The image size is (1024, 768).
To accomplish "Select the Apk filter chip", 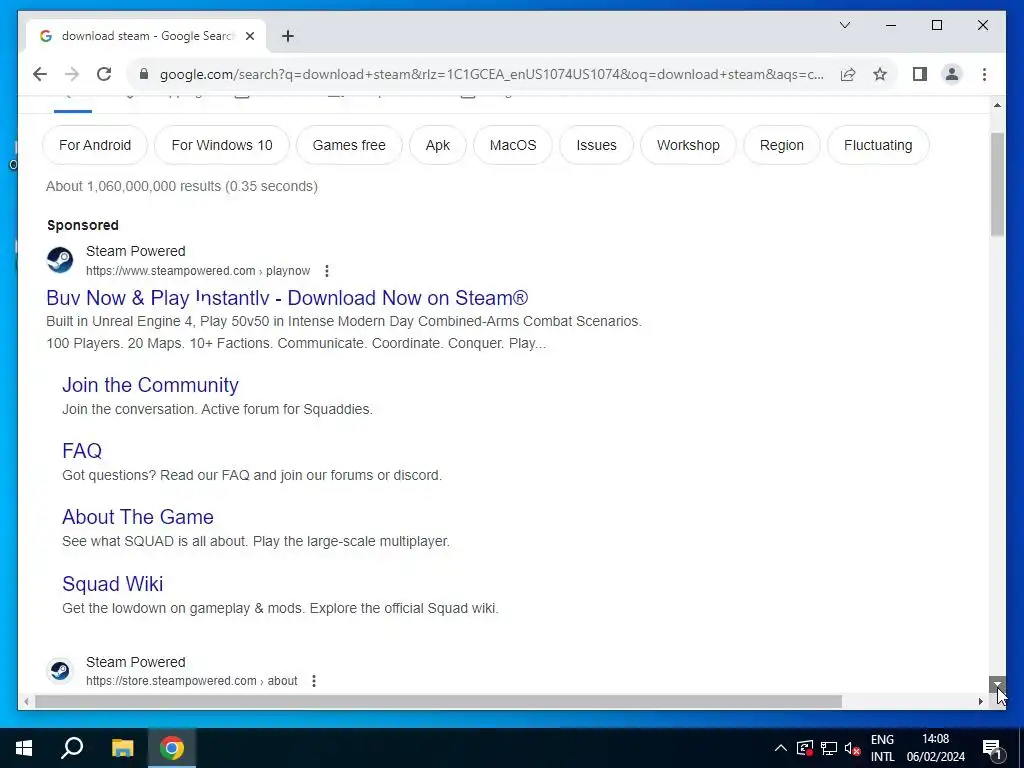I will [x=438, y=145].
